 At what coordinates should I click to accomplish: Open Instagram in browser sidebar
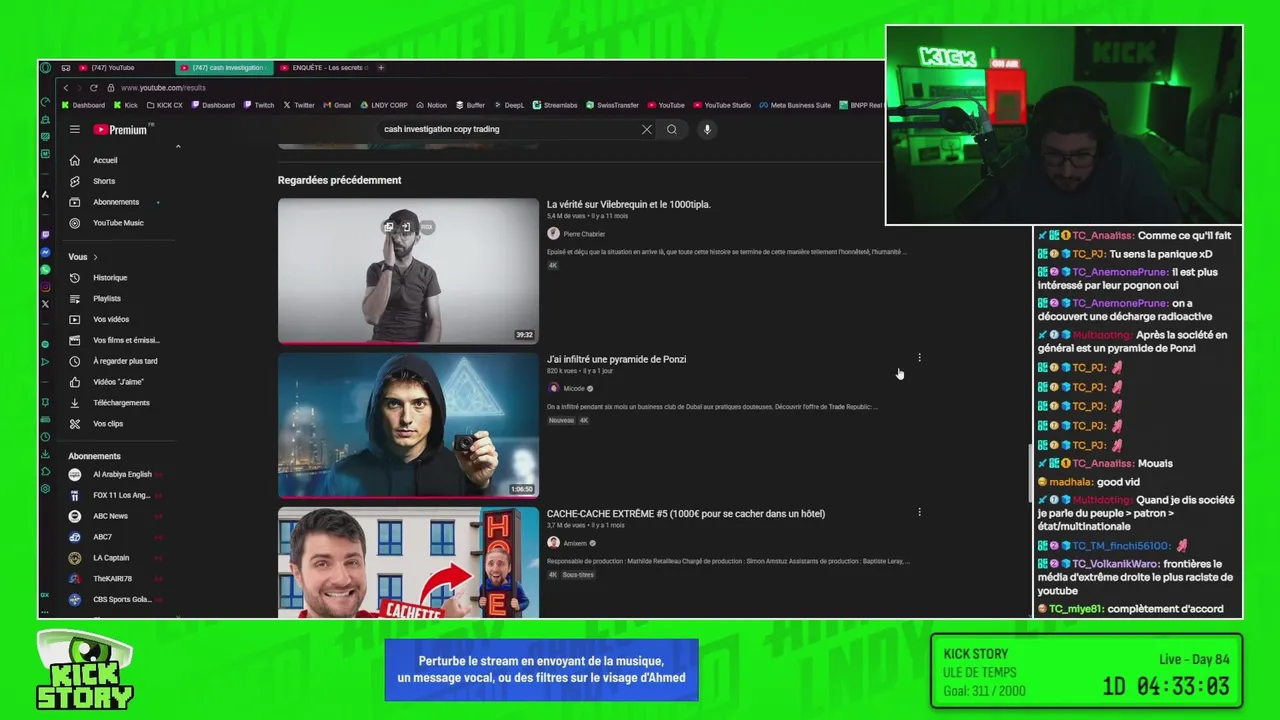[x=45, y=287]
